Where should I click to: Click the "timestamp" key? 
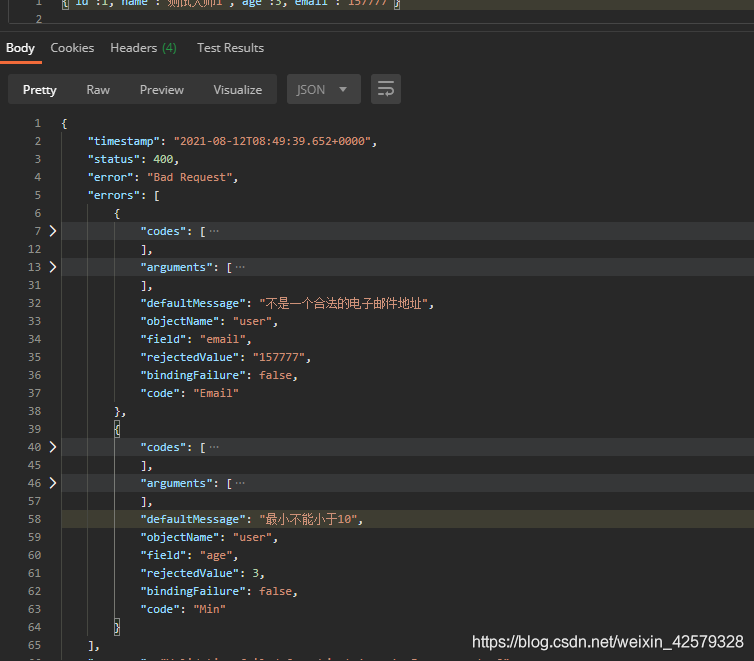tap(124, 141)
